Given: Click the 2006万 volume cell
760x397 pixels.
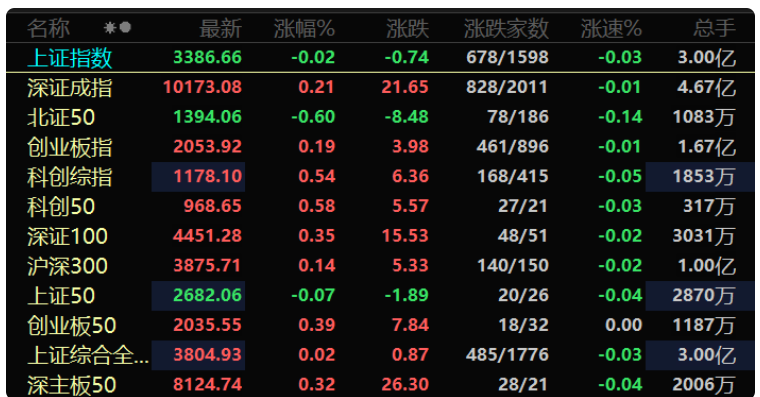Looking at the screenshot, I should 704,385.
